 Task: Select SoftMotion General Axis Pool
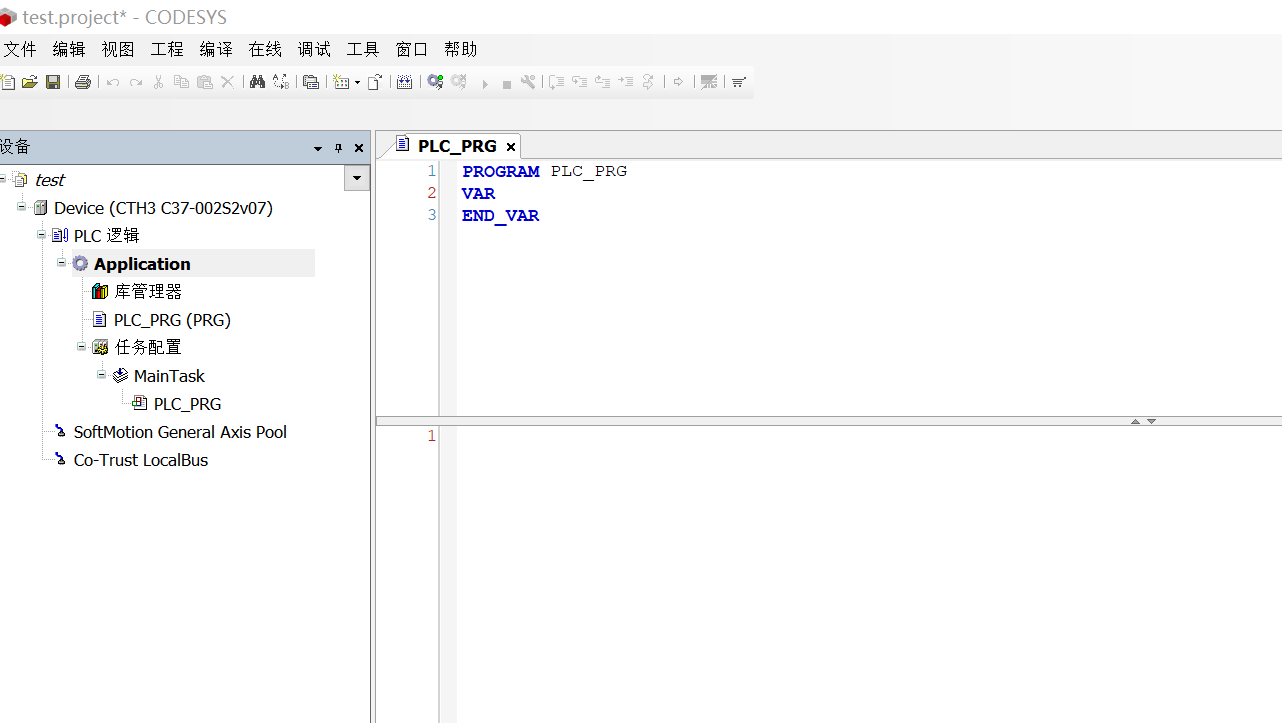[x=180, y=432]
